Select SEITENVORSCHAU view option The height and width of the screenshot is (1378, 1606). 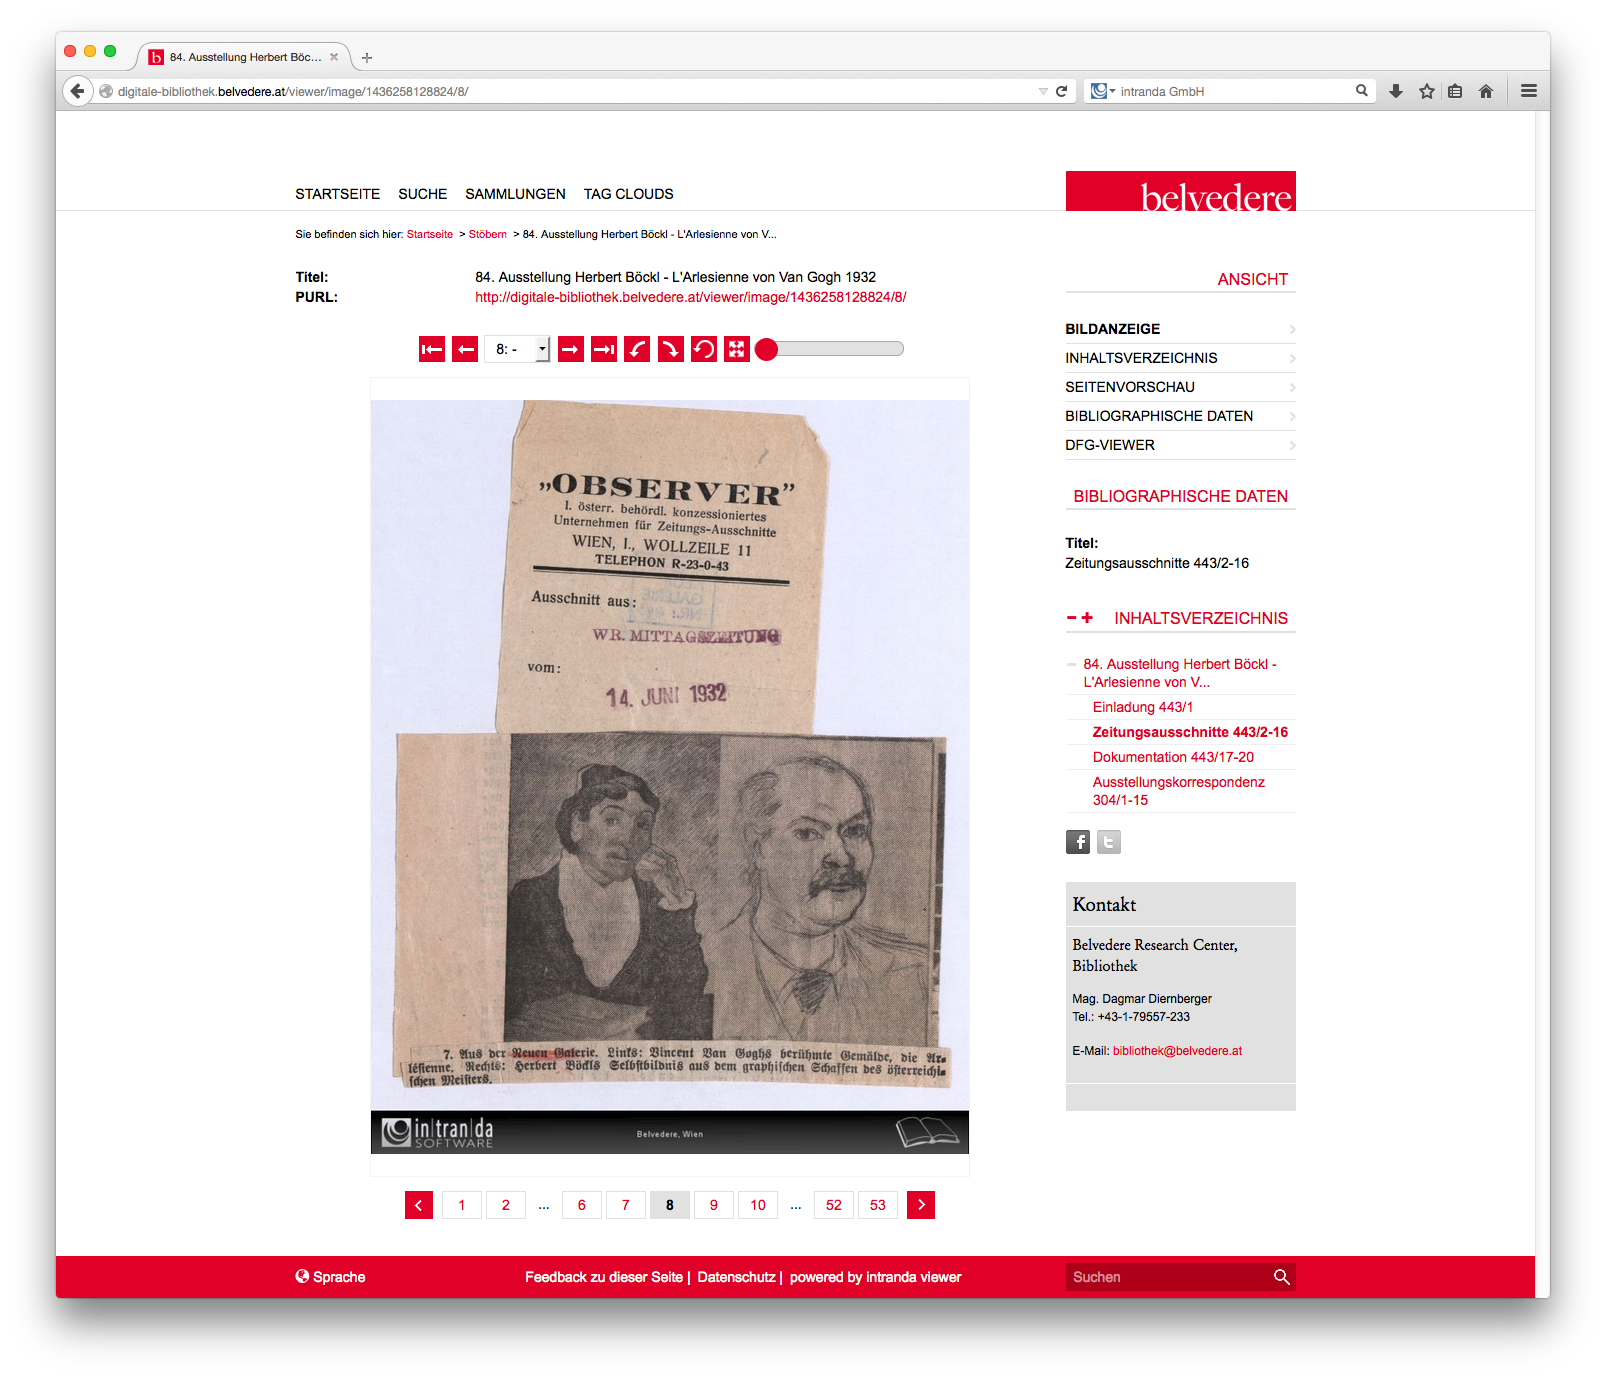[x=1180, y=387]
